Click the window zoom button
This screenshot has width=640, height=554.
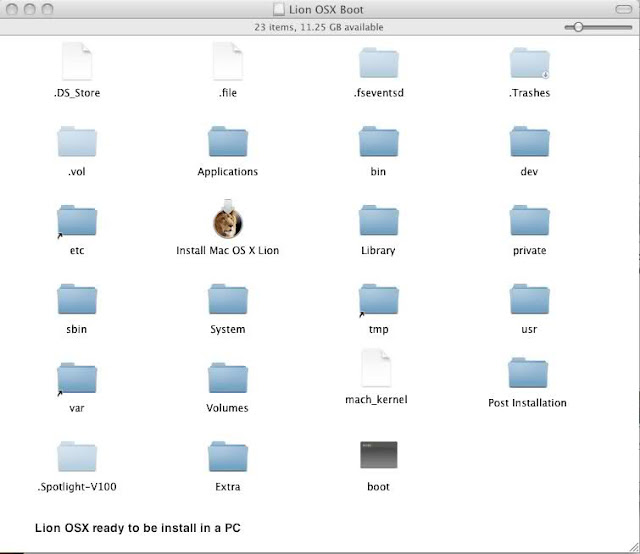47,9
